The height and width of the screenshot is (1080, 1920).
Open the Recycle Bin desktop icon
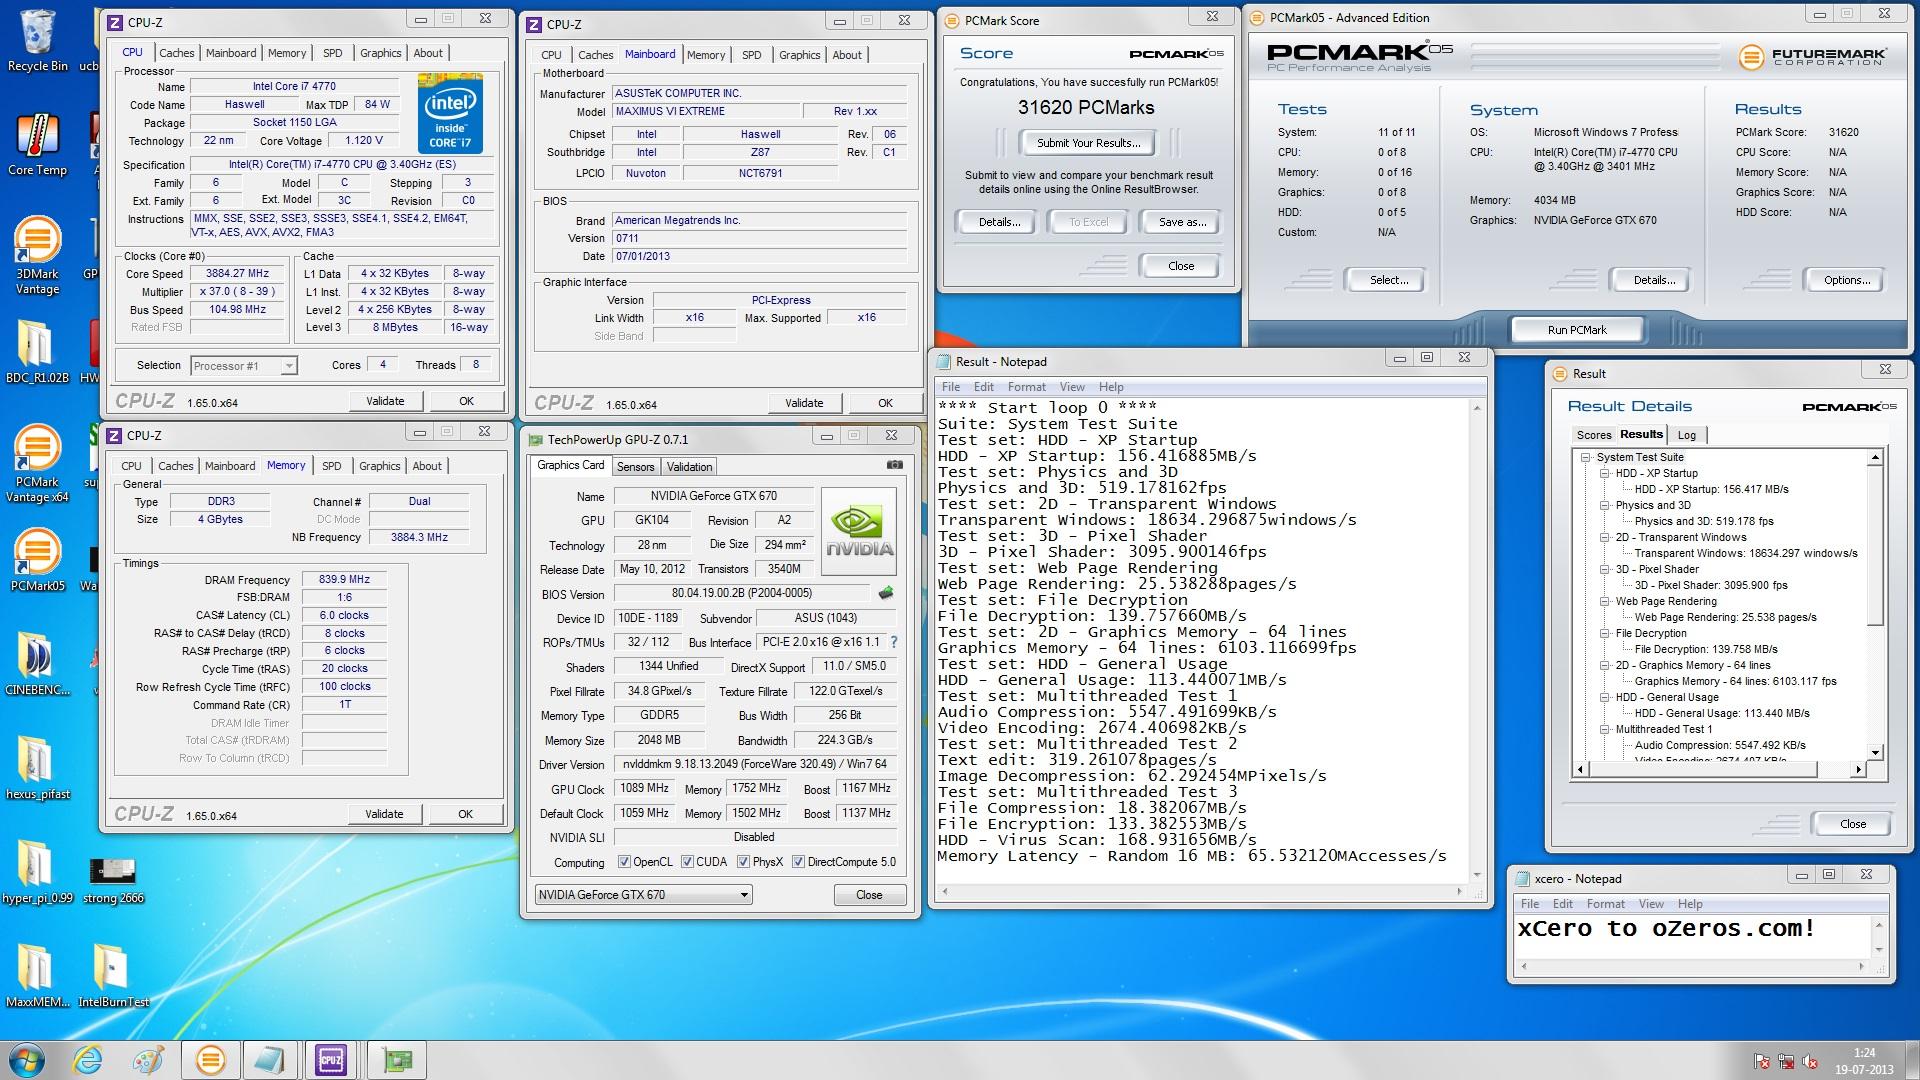coord(38,40)
